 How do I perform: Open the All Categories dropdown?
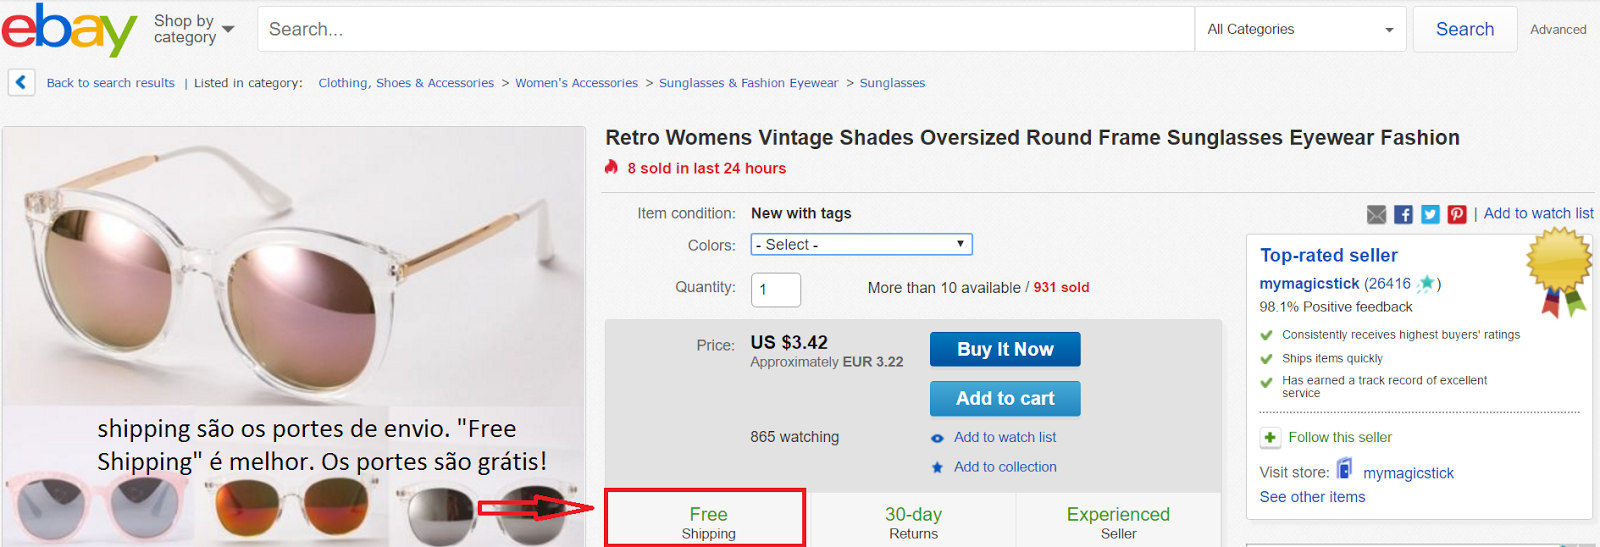click(x=1300, y=29)
